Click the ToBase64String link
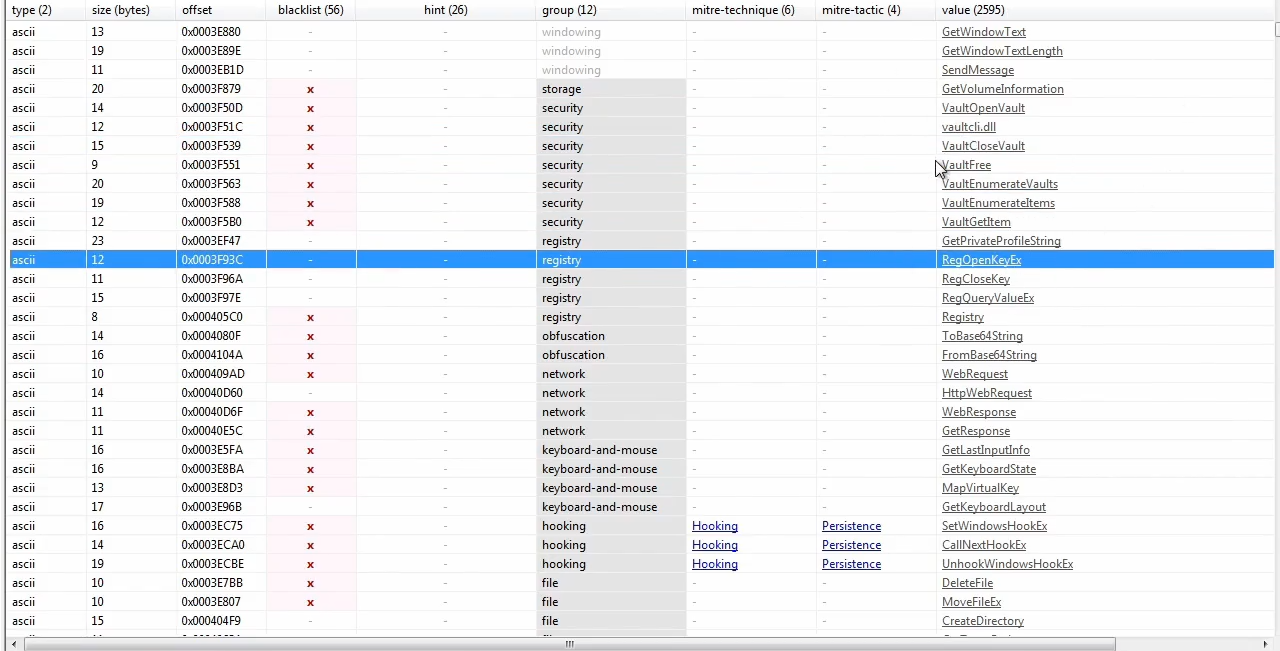Image resolution: width=1280 pixels, height=651 pixels. pos(982,336)
